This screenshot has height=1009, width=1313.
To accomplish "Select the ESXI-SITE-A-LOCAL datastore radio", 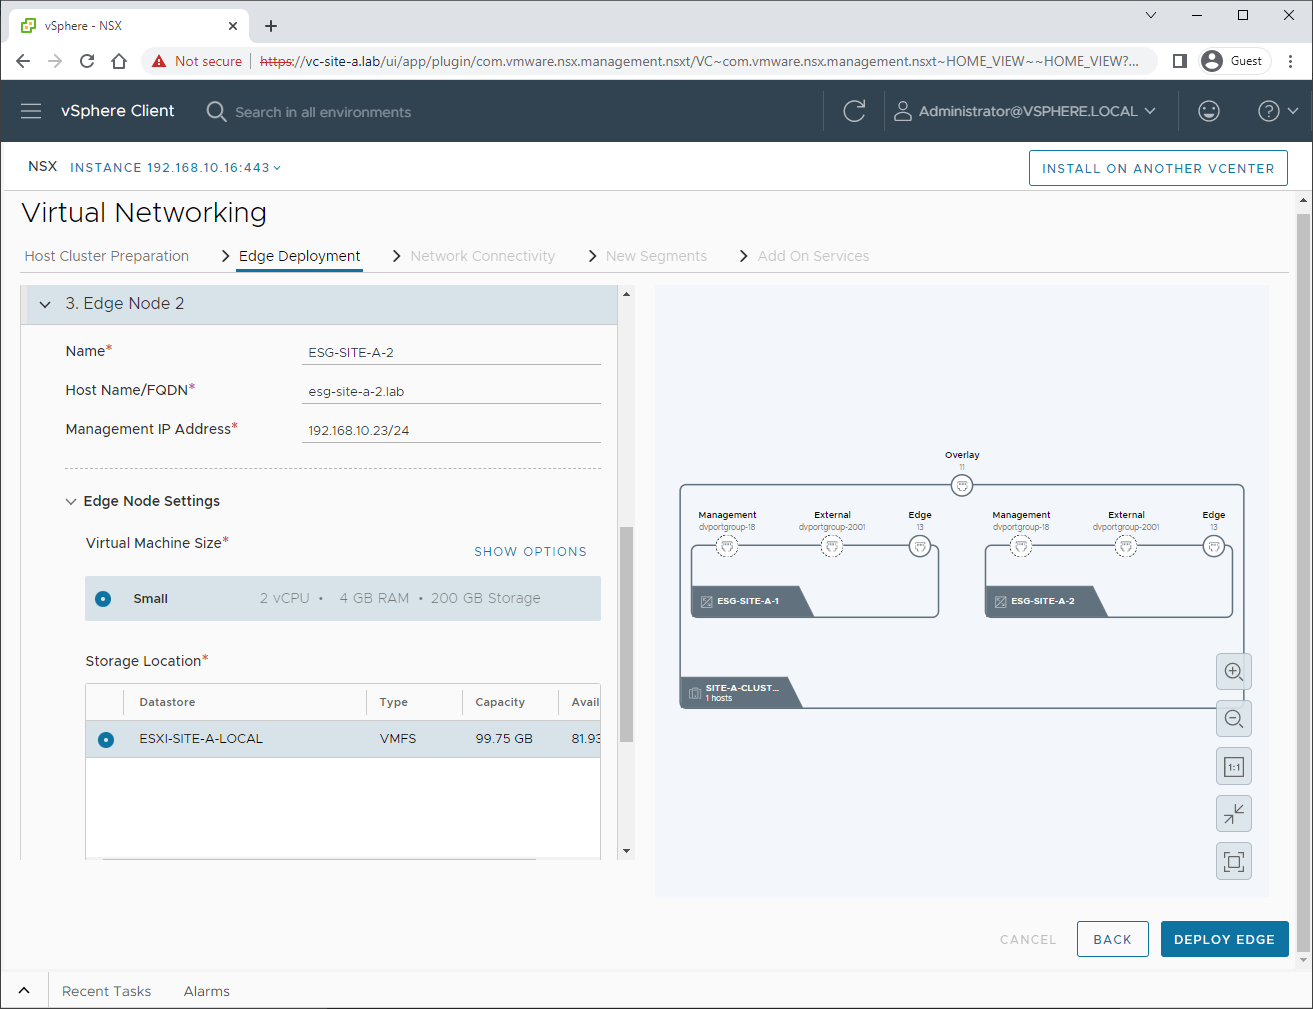I will point(106,740).
